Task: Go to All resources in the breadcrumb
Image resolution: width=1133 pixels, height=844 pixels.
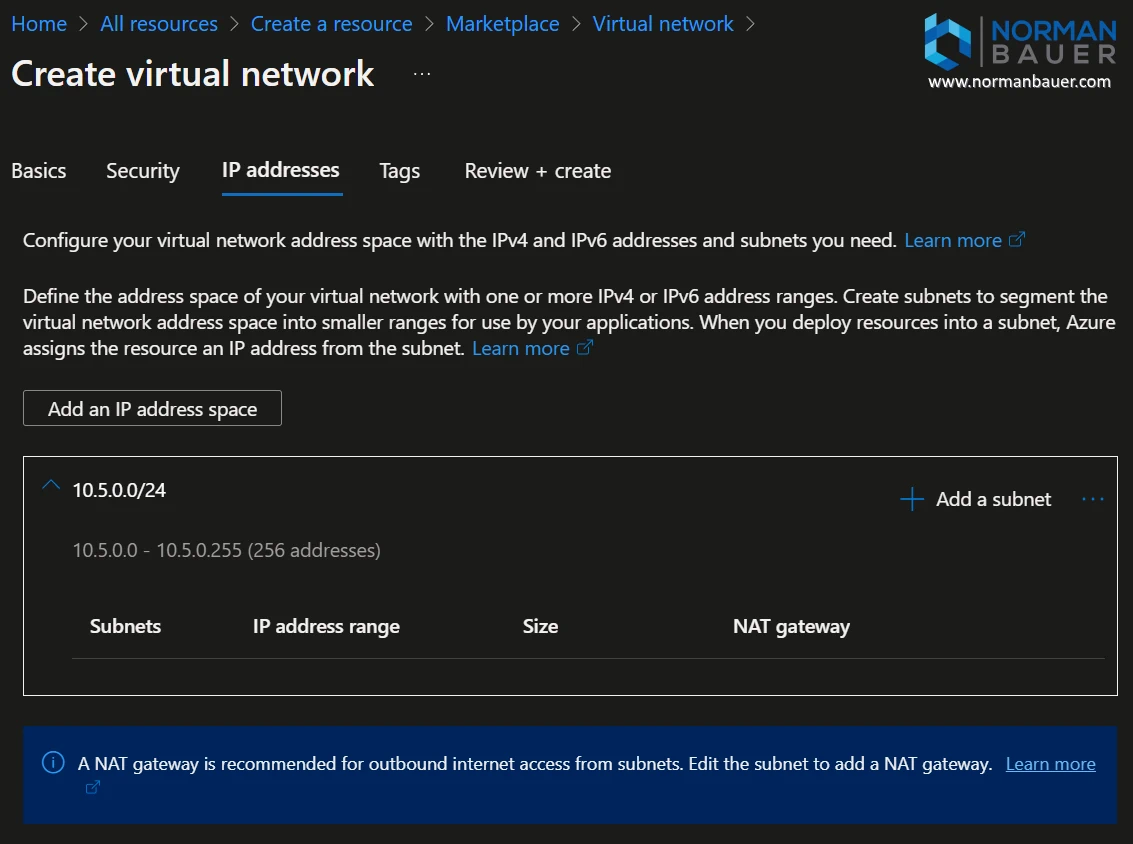Action: coord(159,24)
